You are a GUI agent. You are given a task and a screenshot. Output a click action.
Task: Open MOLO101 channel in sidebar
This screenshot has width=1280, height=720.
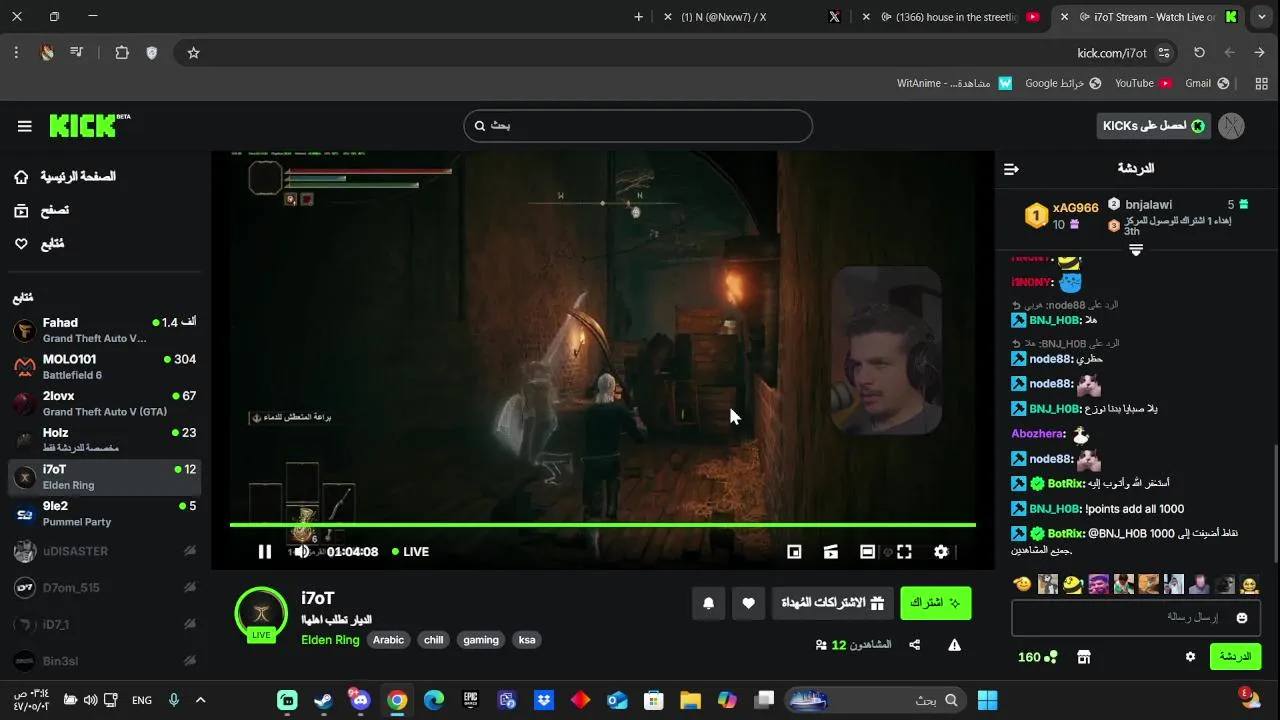tap(105, 366)
